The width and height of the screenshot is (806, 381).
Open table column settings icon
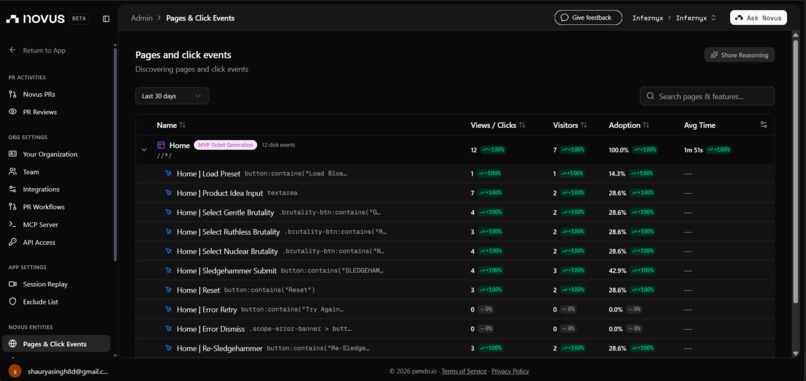tap(763, 125)
